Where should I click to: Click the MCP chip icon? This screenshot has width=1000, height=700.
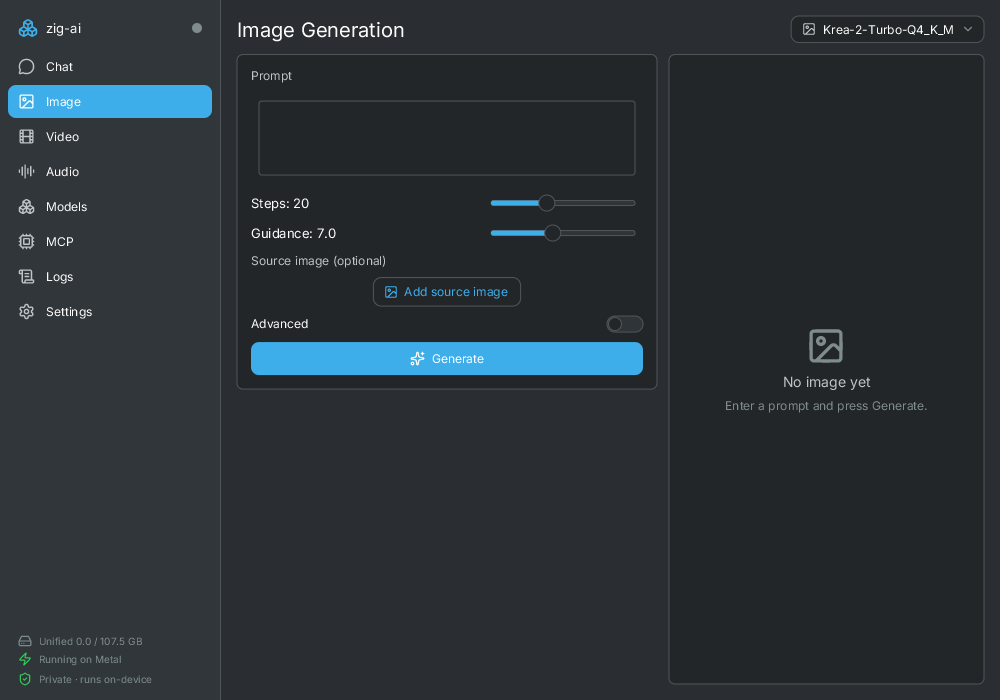[x=26, y=242]
